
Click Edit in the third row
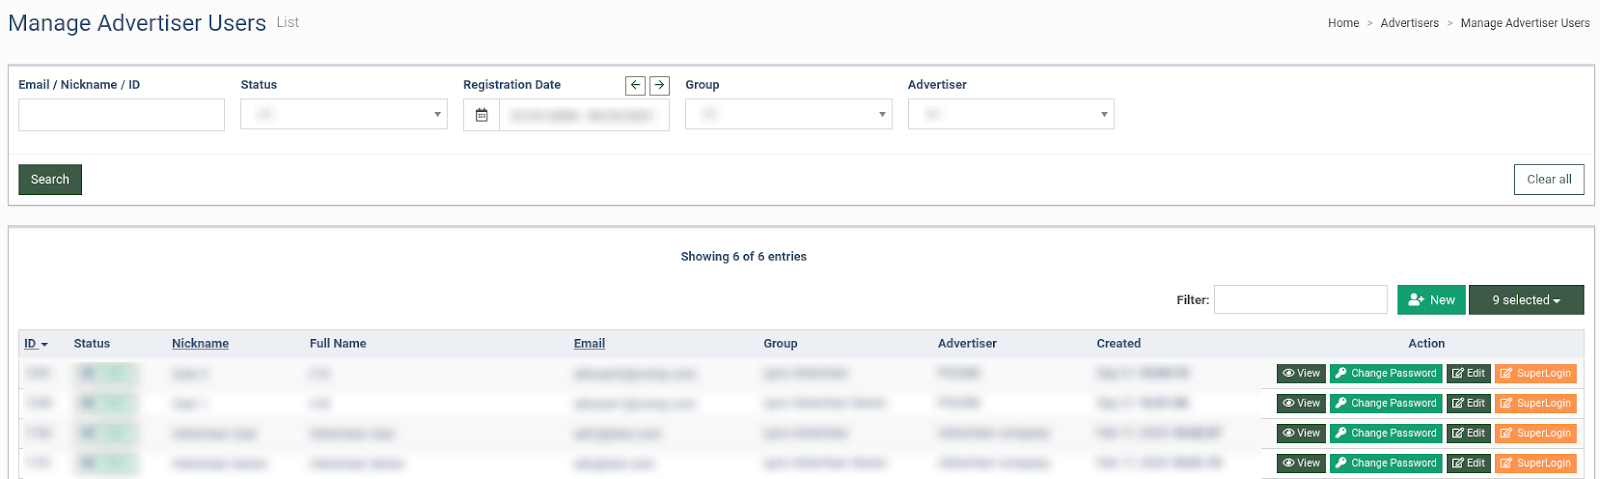1468,433
